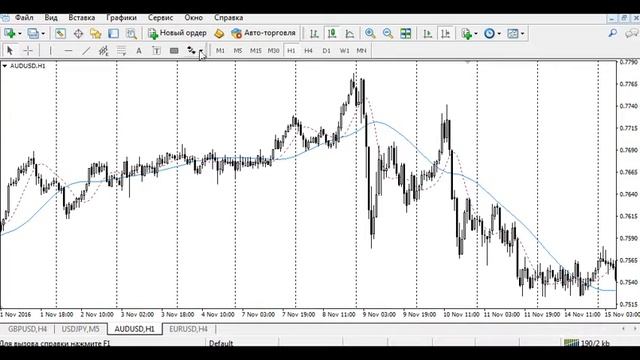Expand the indicators dropdown arrow
The height and width of the screenshot is (360, 640).
476,34
